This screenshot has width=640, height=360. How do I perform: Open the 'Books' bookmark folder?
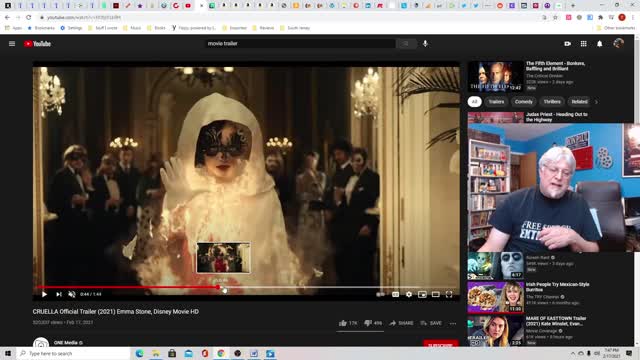(156, 28)
